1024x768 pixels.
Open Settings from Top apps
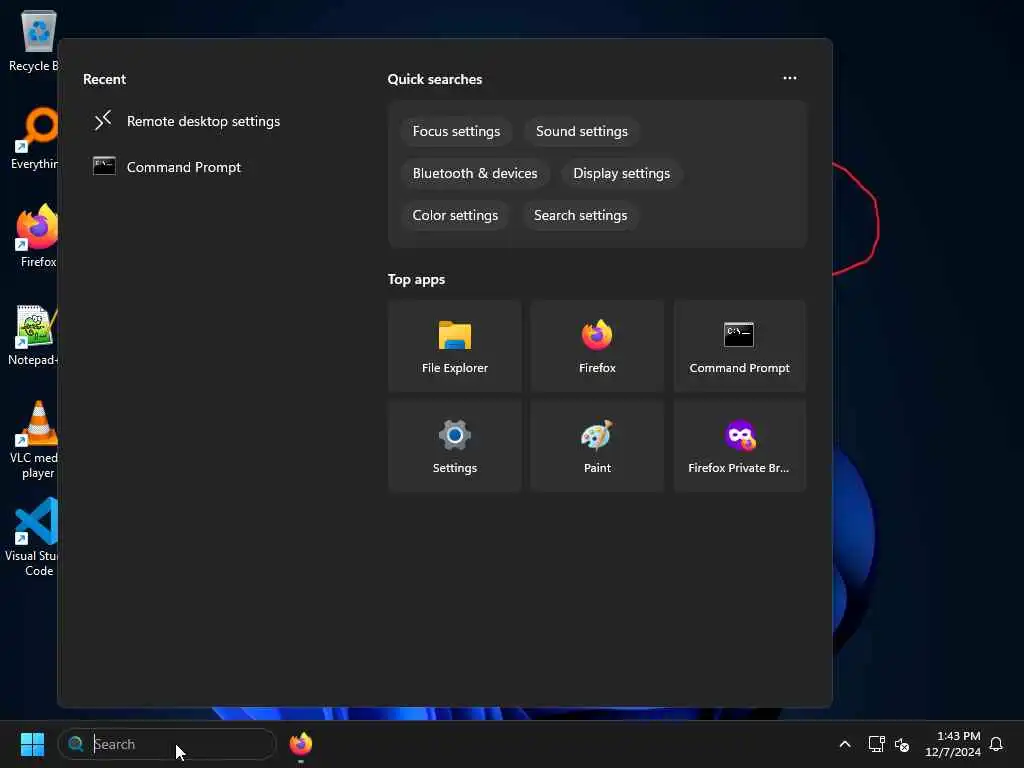tap(455, 446)
